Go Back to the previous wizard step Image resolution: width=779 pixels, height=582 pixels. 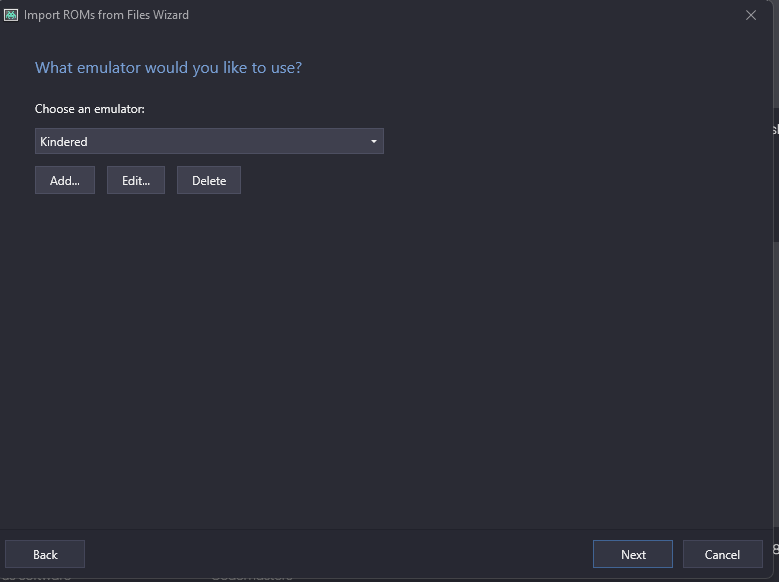point(45,554)
